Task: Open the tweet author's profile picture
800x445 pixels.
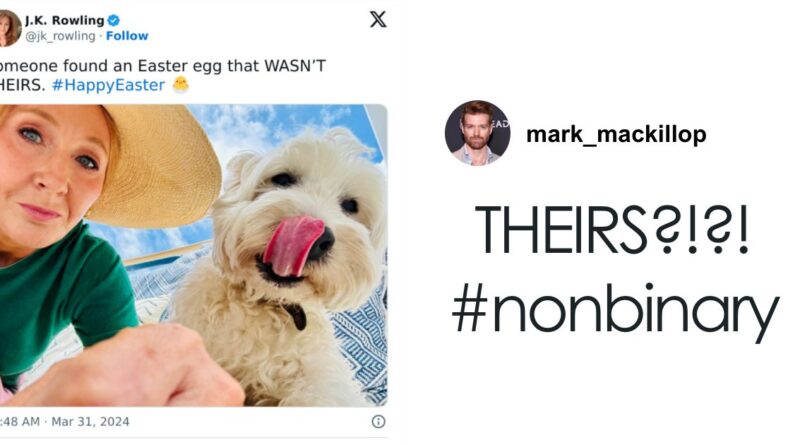Action: point(9,28)
